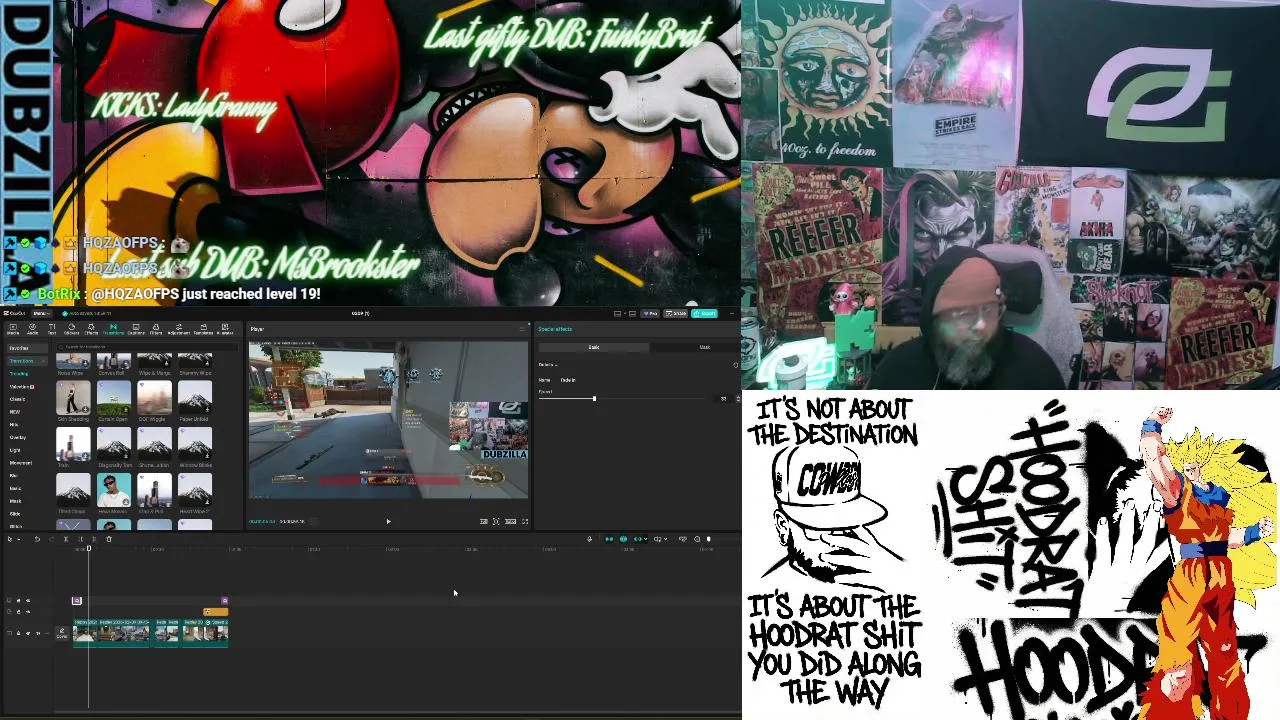
Task: Select the Head Moves transition thumbnail
Action: click(114, 489)
